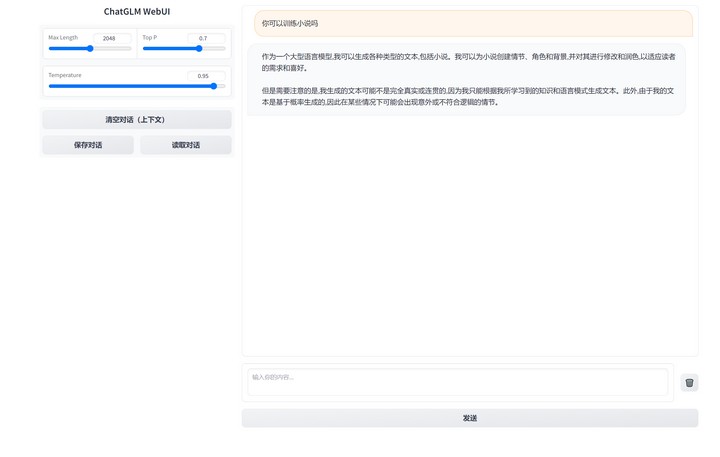Image resolution: width=720 pixels, height=457 pixels.
Task: Load a conversation via 读取对话
Action: coord(186,145)
